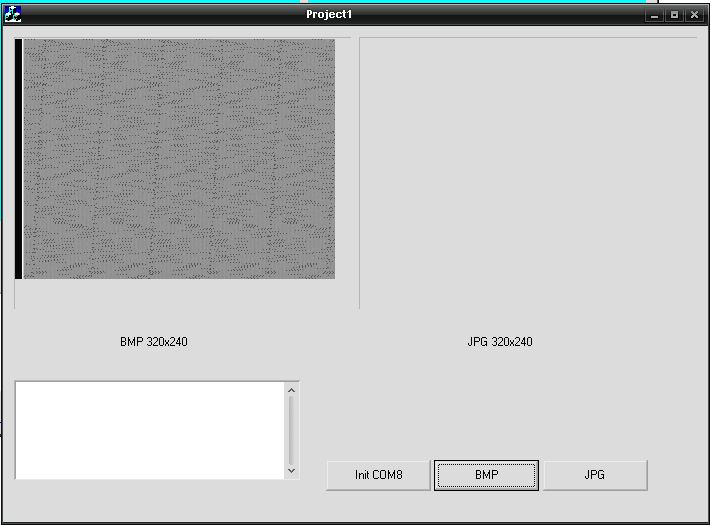Click the Init COM8 button
711x525 pixels.
[x=378, y=475]
